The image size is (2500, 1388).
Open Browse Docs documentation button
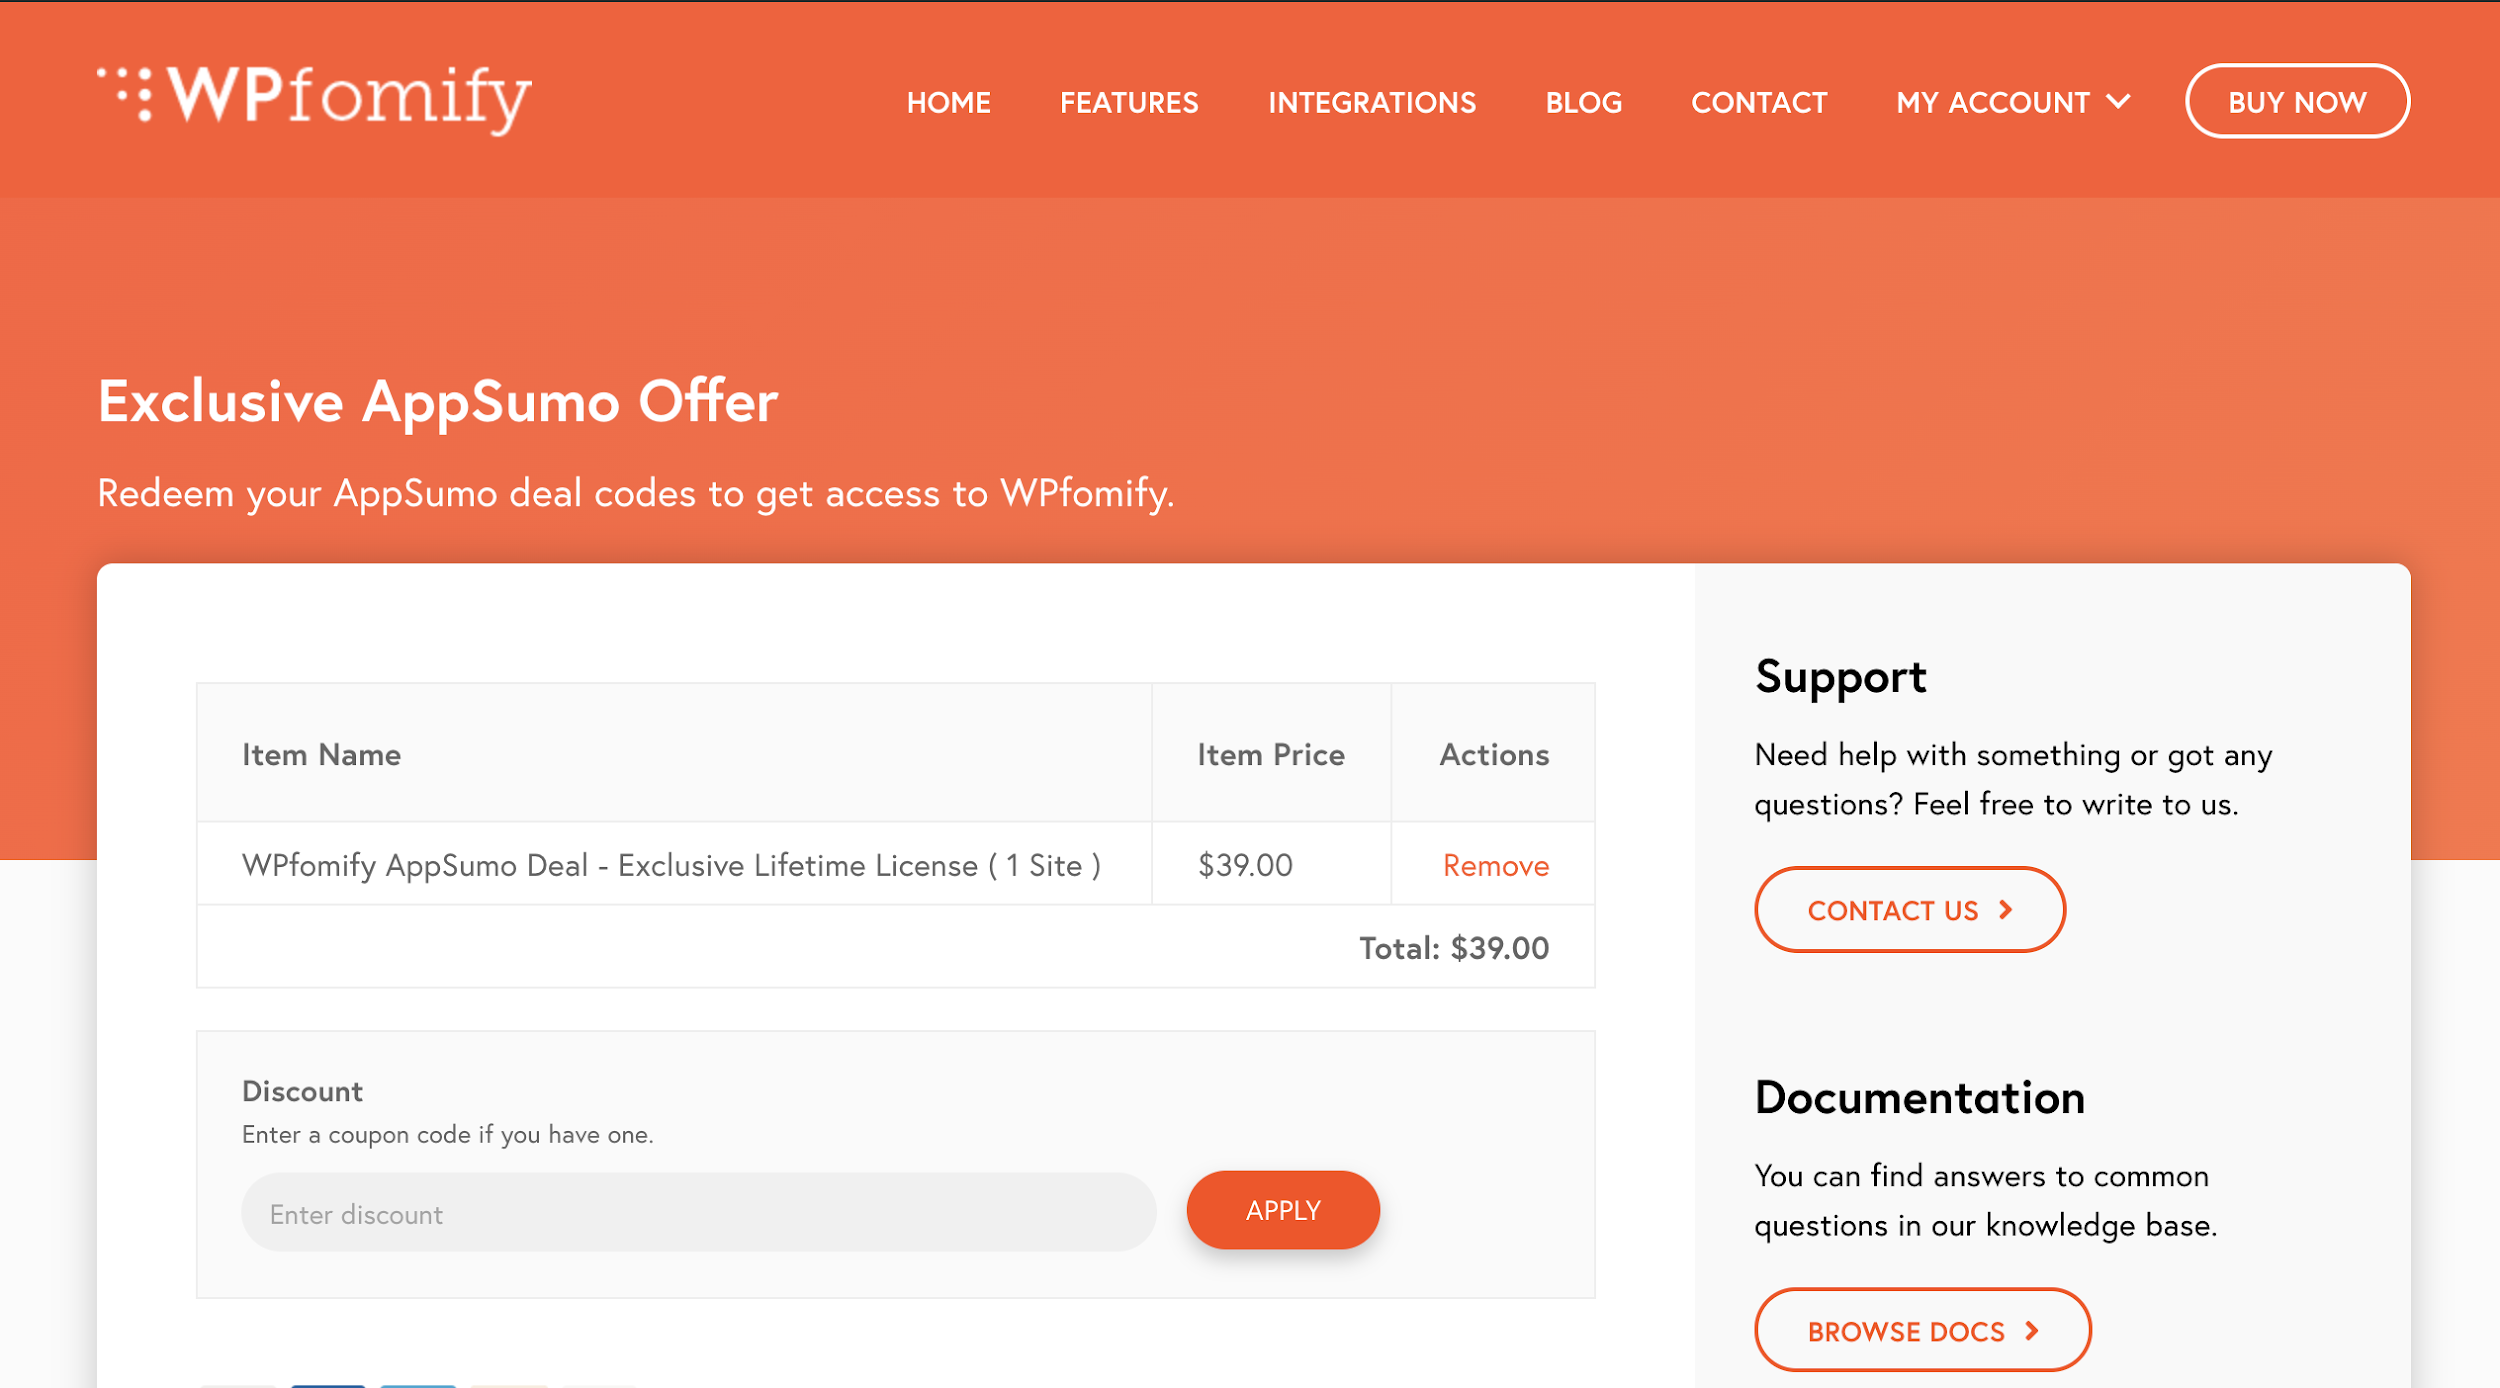1905,1331
